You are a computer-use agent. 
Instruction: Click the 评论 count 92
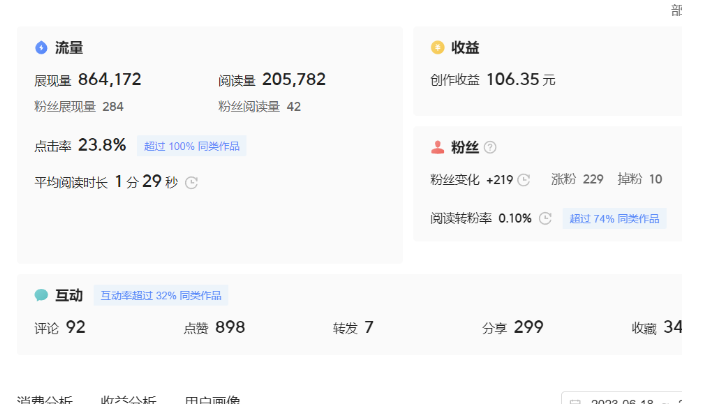(x=76, y=327)
